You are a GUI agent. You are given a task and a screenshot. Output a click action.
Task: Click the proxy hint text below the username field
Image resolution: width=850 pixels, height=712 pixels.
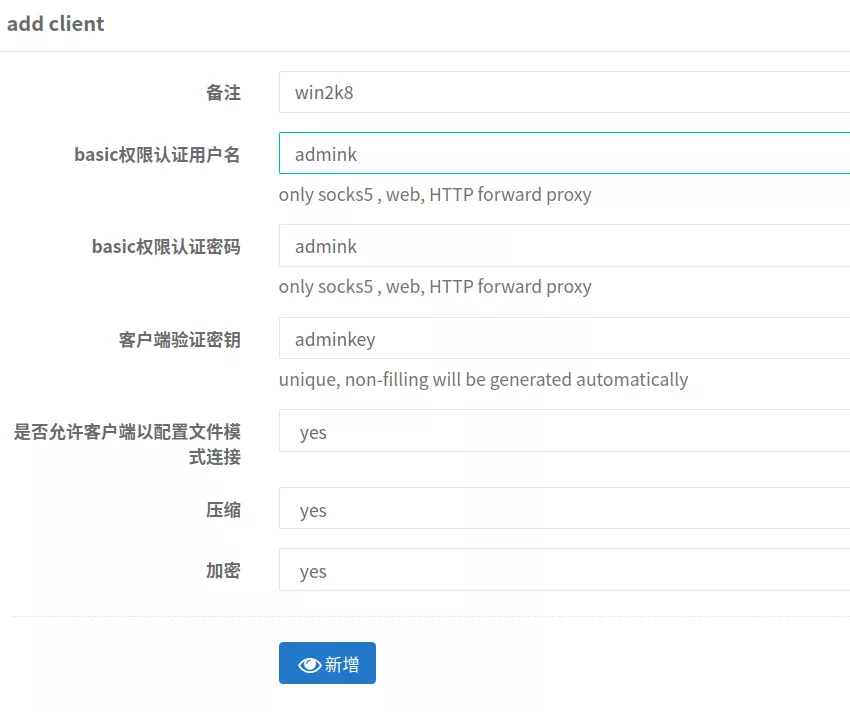coord(435,195)
